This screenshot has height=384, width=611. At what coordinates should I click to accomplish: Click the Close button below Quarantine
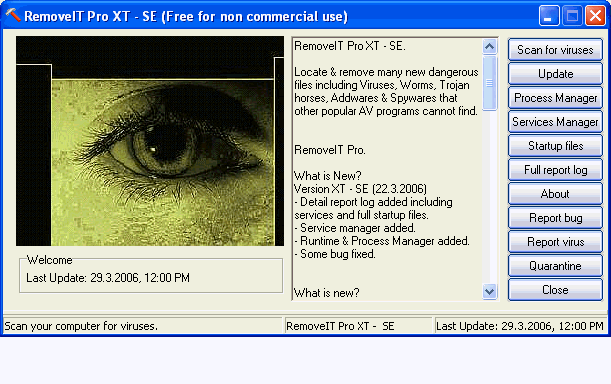555,290
